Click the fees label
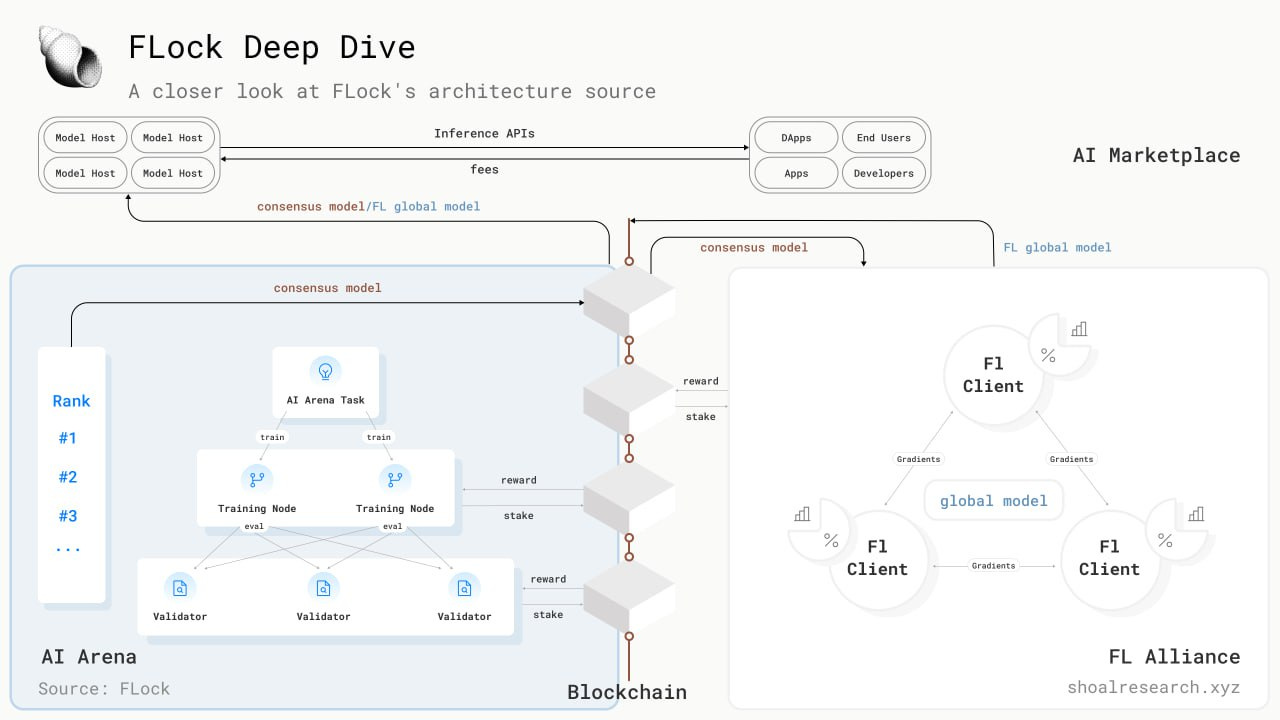 [484, 169]
